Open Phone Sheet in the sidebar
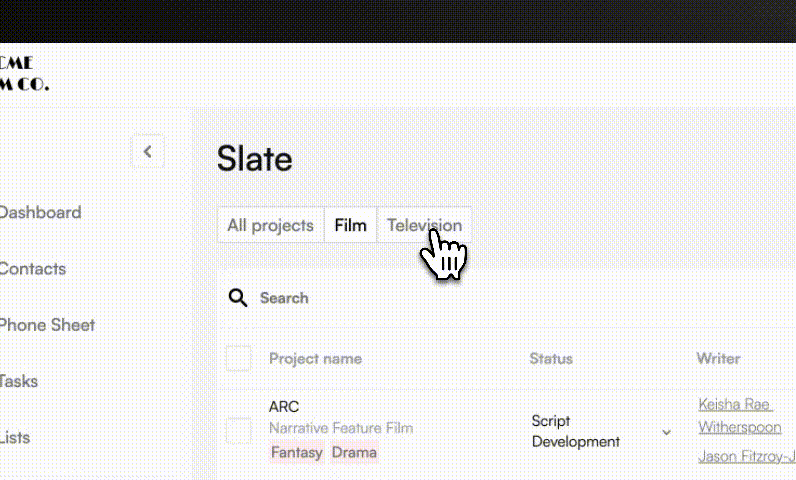Screen dimensions: 796x480 tap(47, 325)
